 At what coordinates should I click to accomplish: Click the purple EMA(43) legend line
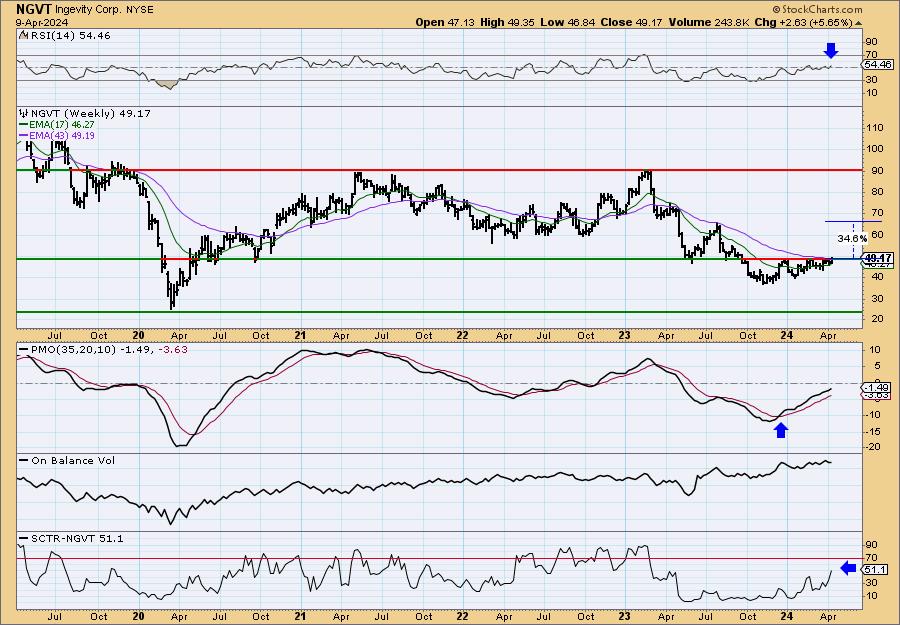point(23,136)
